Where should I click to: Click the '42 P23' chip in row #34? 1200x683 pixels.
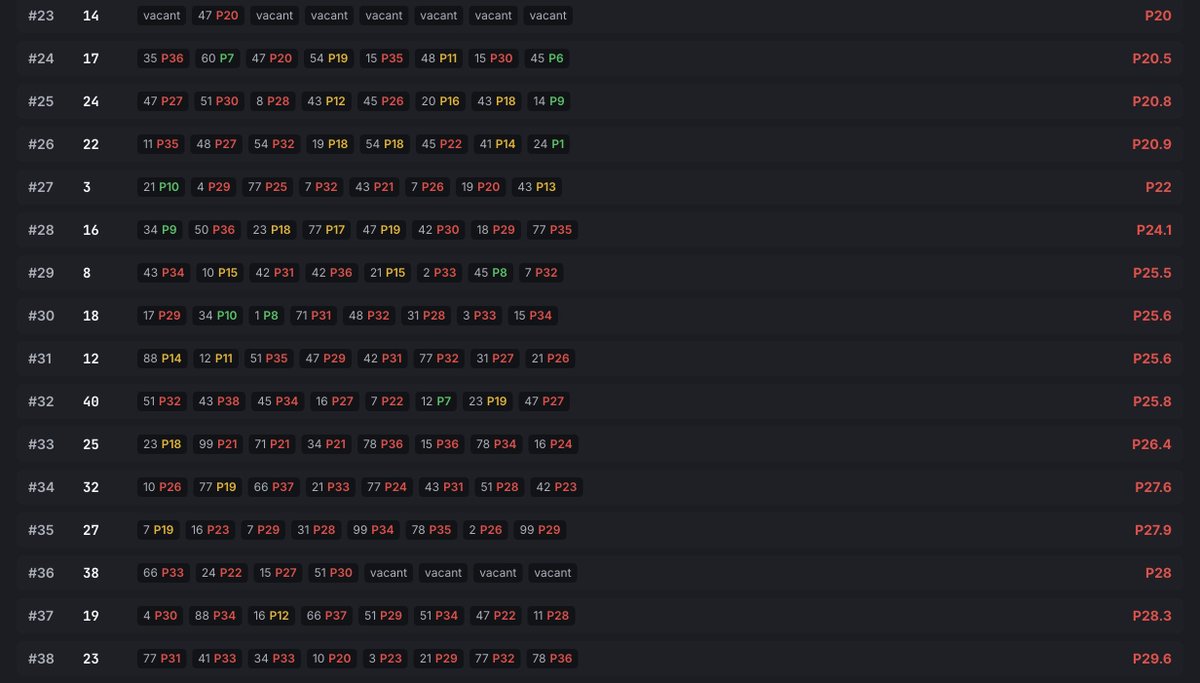[557, 487]
